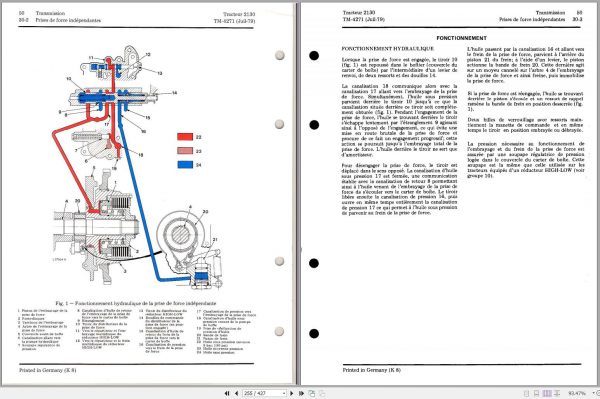Open the page number dropdown arrow
The image size is (600, 399).
coord(284,393)
